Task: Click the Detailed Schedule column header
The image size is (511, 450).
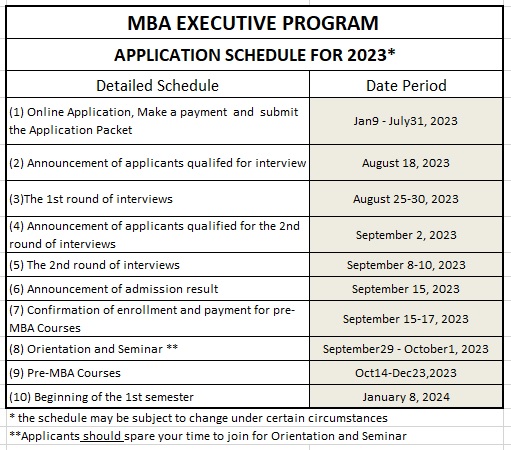Action: tap(158, 85)
